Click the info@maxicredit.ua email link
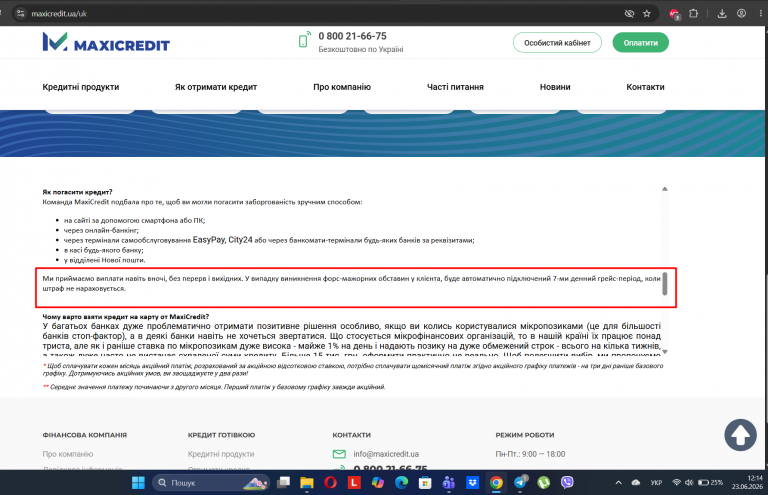Viewport: 768px width, 495px height. tap(386, 454)
